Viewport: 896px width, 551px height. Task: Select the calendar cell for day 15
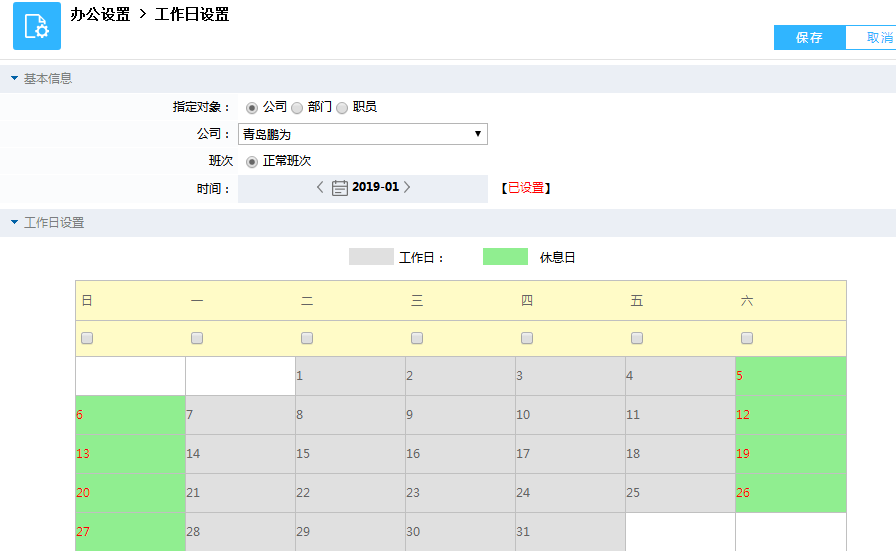click(350, 454)
